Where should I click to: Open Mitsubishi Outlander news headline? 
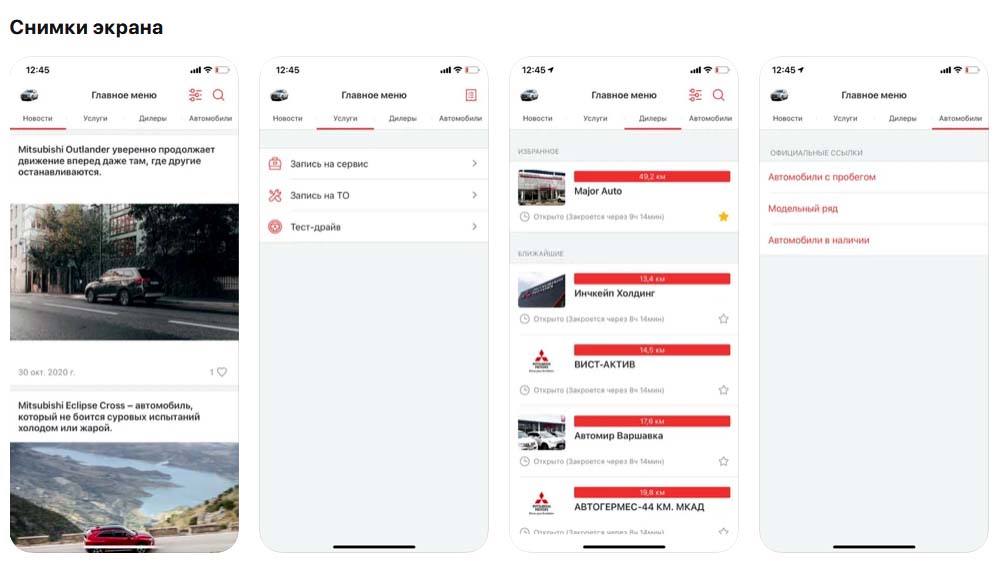point(116,160)
